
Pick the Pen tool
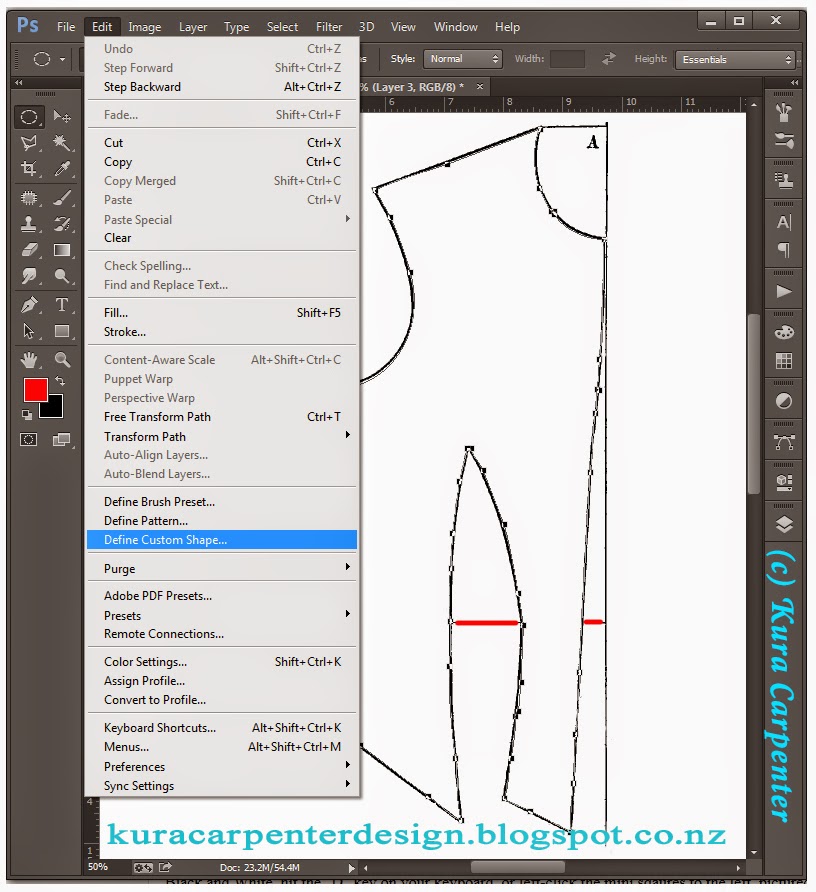coord(27,303)
